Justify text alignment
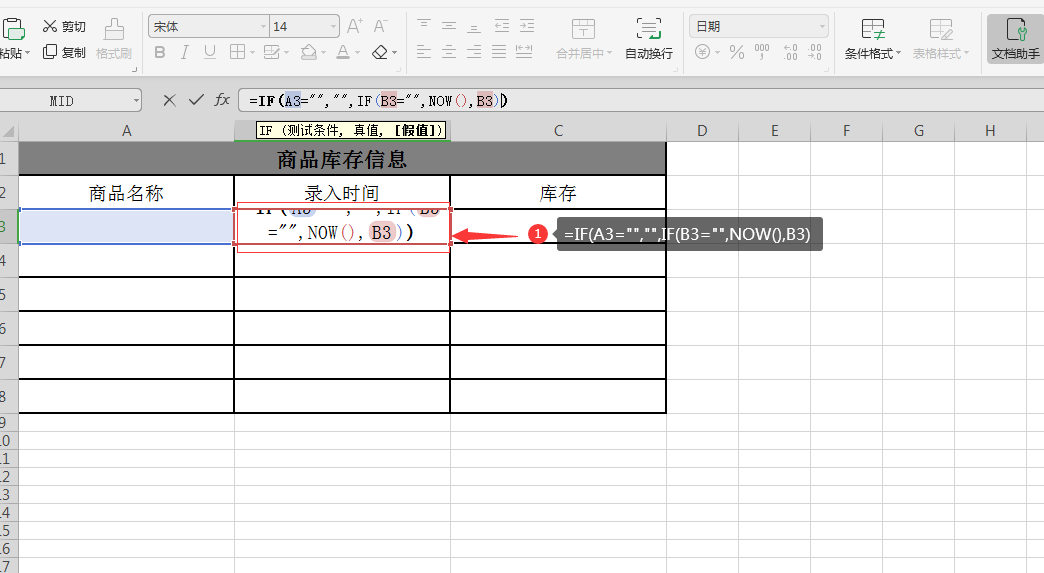 click(x=499, y=52)
